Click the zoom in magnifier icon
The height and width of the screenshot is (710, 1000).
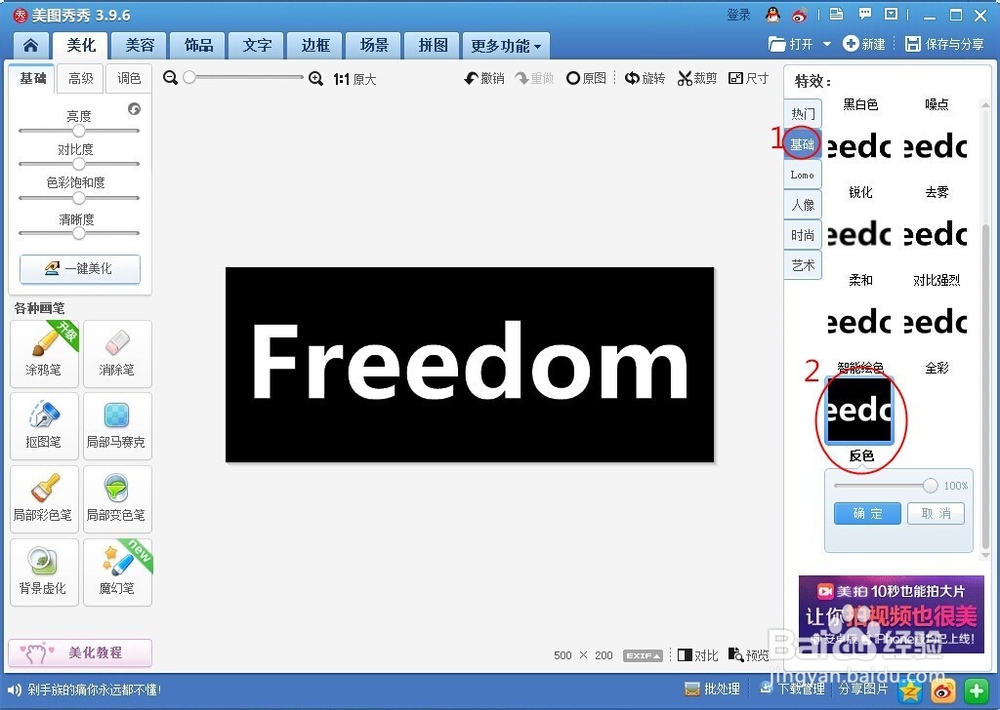(316, 78)
